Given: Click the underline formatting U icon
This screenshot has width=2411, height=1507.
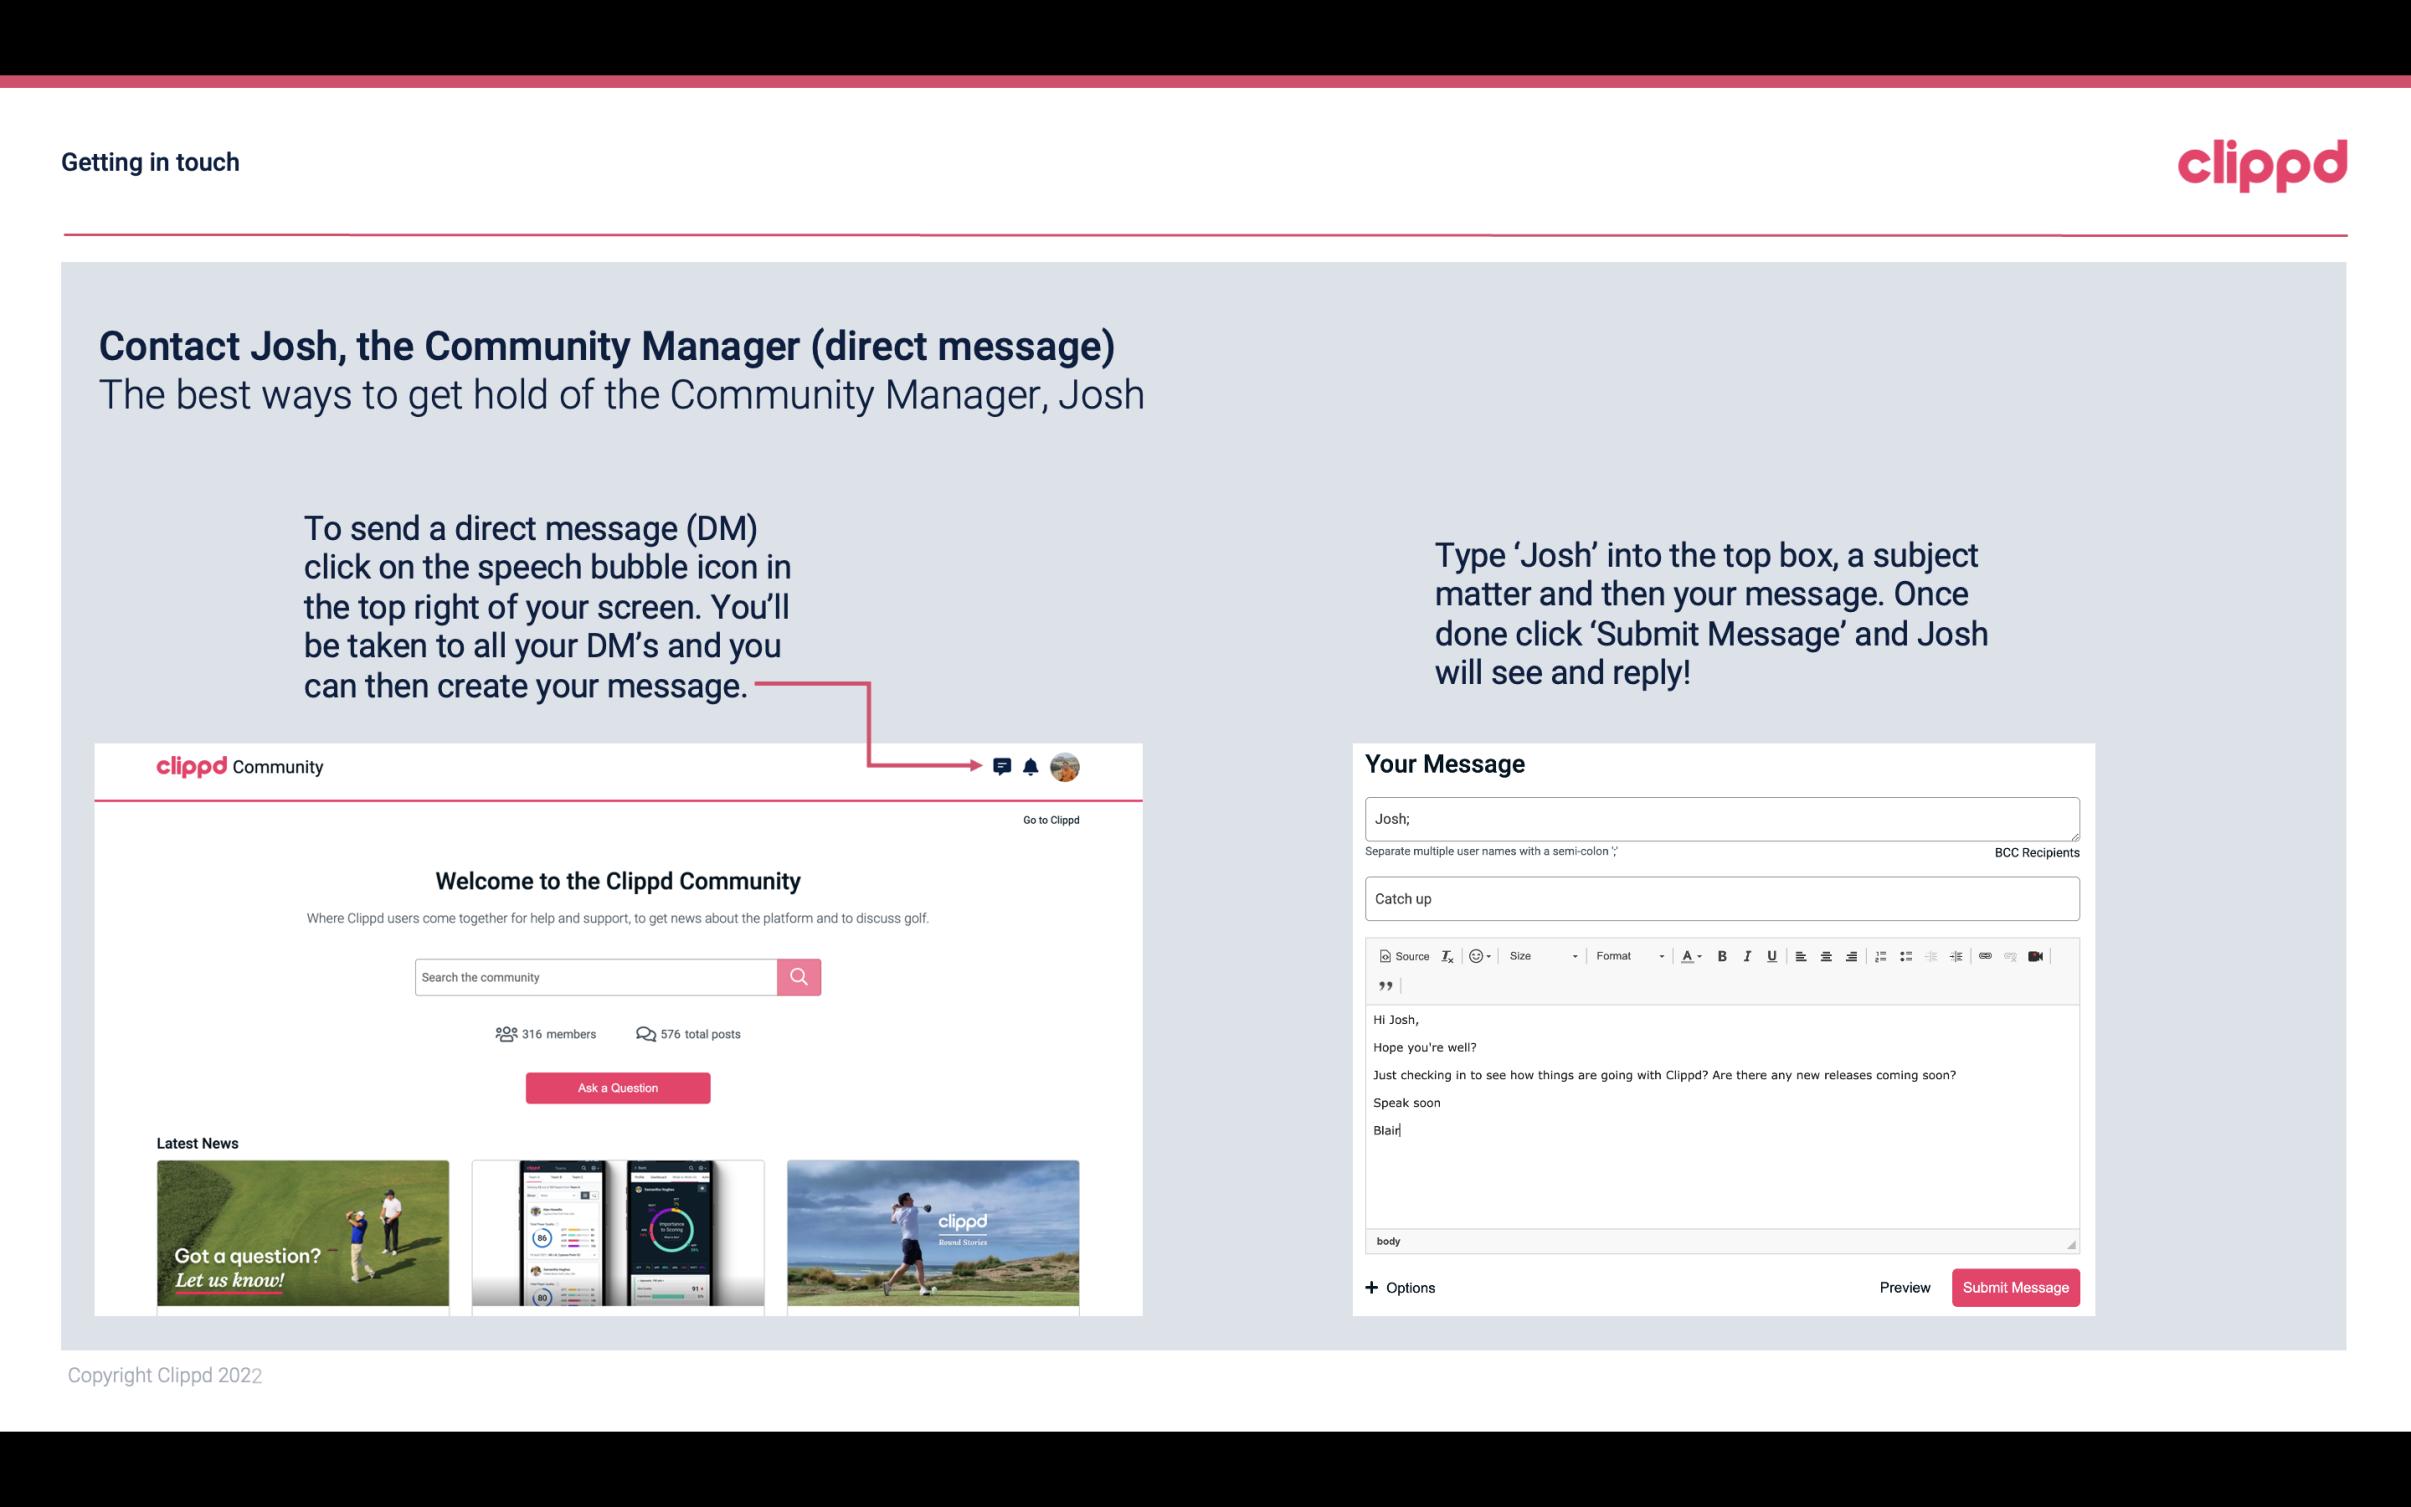Looking at the screenshot, I should click(1774, 955).
